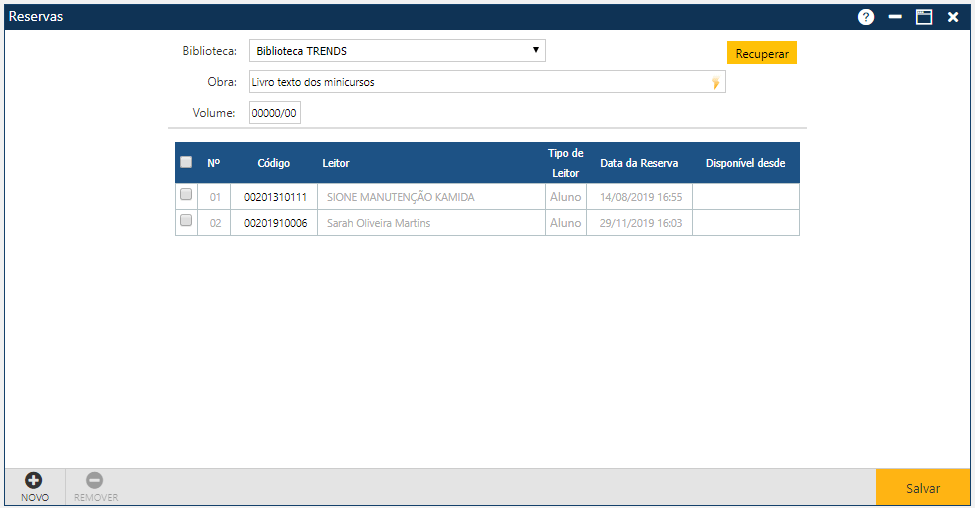The image size is (975, 508).
Task: Click the lightbulb icon in Obra field
Action: click(715, 83)
